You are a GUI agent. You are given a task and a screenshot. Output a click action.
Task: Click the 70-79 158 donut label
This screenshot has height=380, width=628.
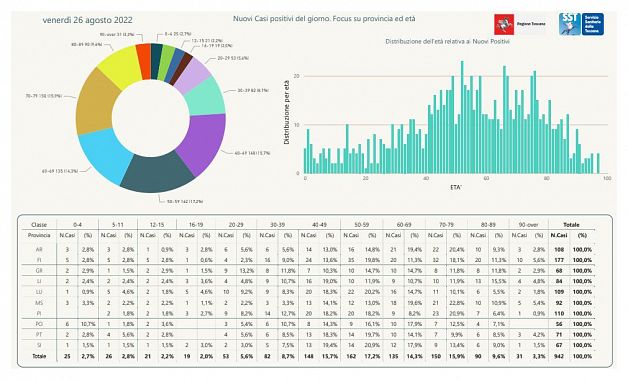pyautogui.click(x=44, y=96)
